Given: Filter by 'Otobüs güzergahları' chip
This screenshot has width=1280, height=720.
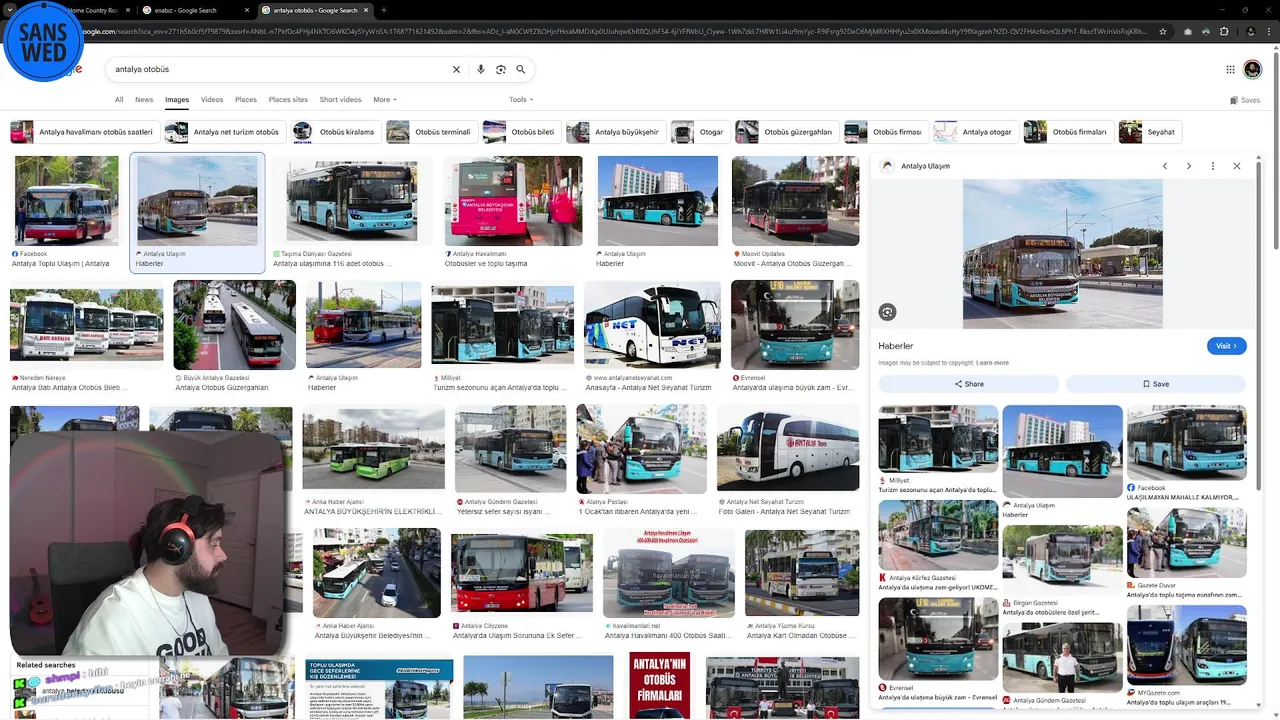Looking at the screenshot, I should [x=786, y=132].
